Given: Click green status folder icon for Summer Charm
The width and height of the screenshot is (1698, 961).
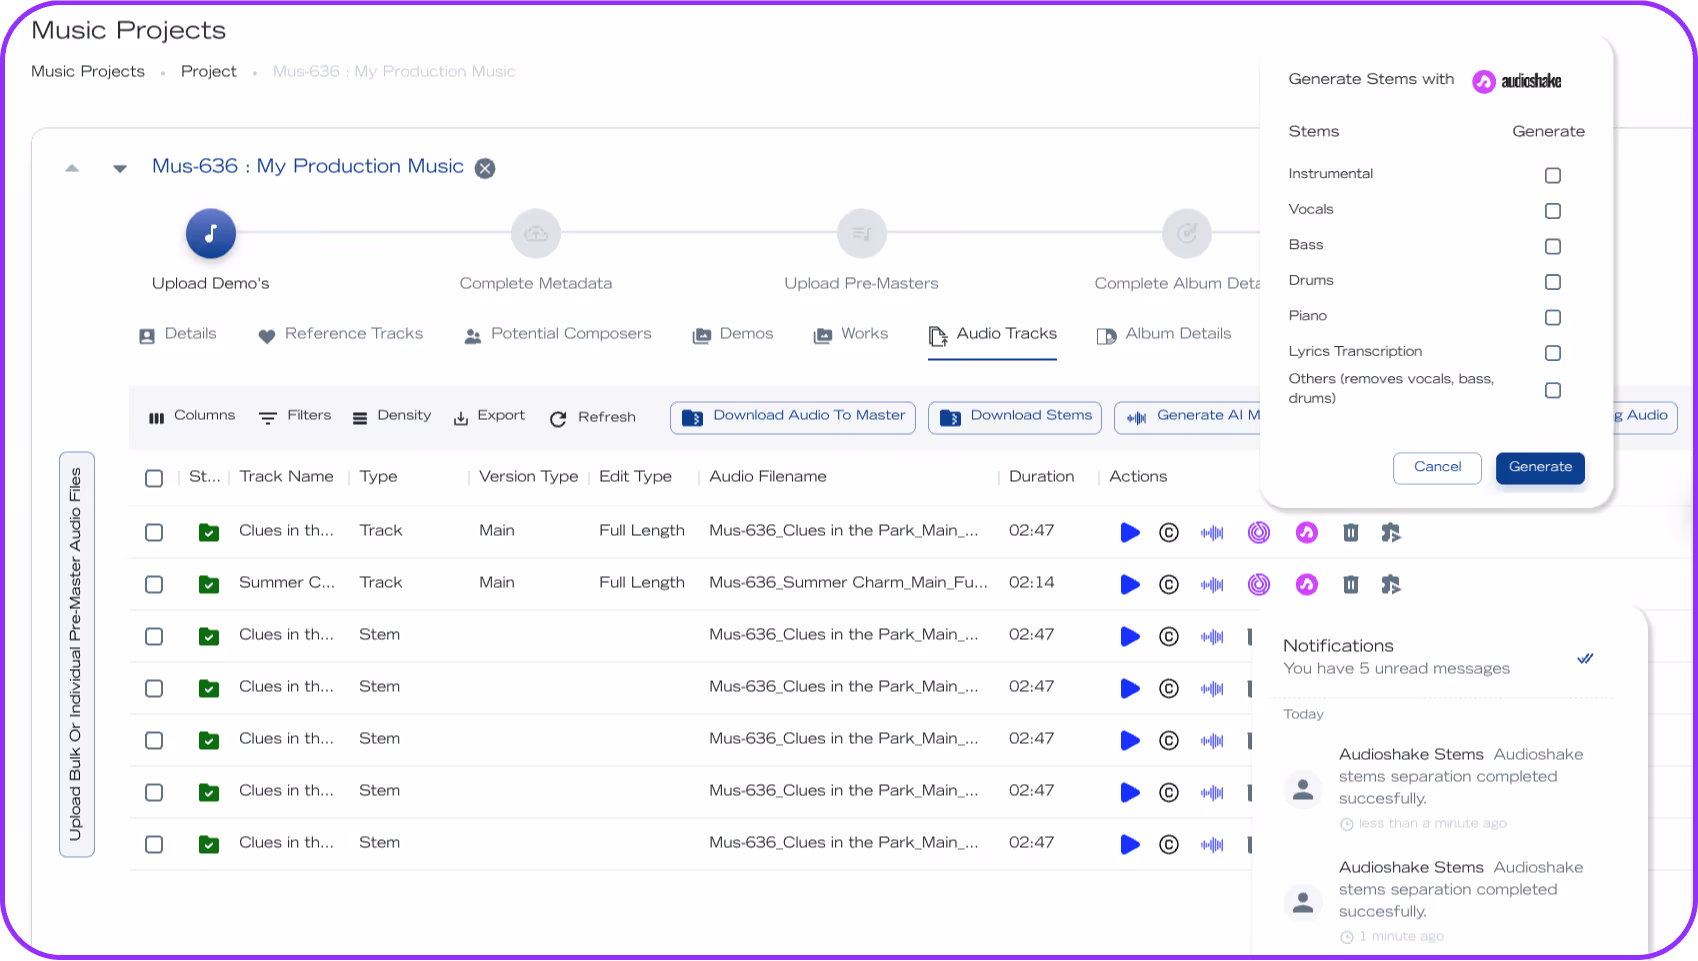Looking at the screenshot, I should (x=209, y=584).
